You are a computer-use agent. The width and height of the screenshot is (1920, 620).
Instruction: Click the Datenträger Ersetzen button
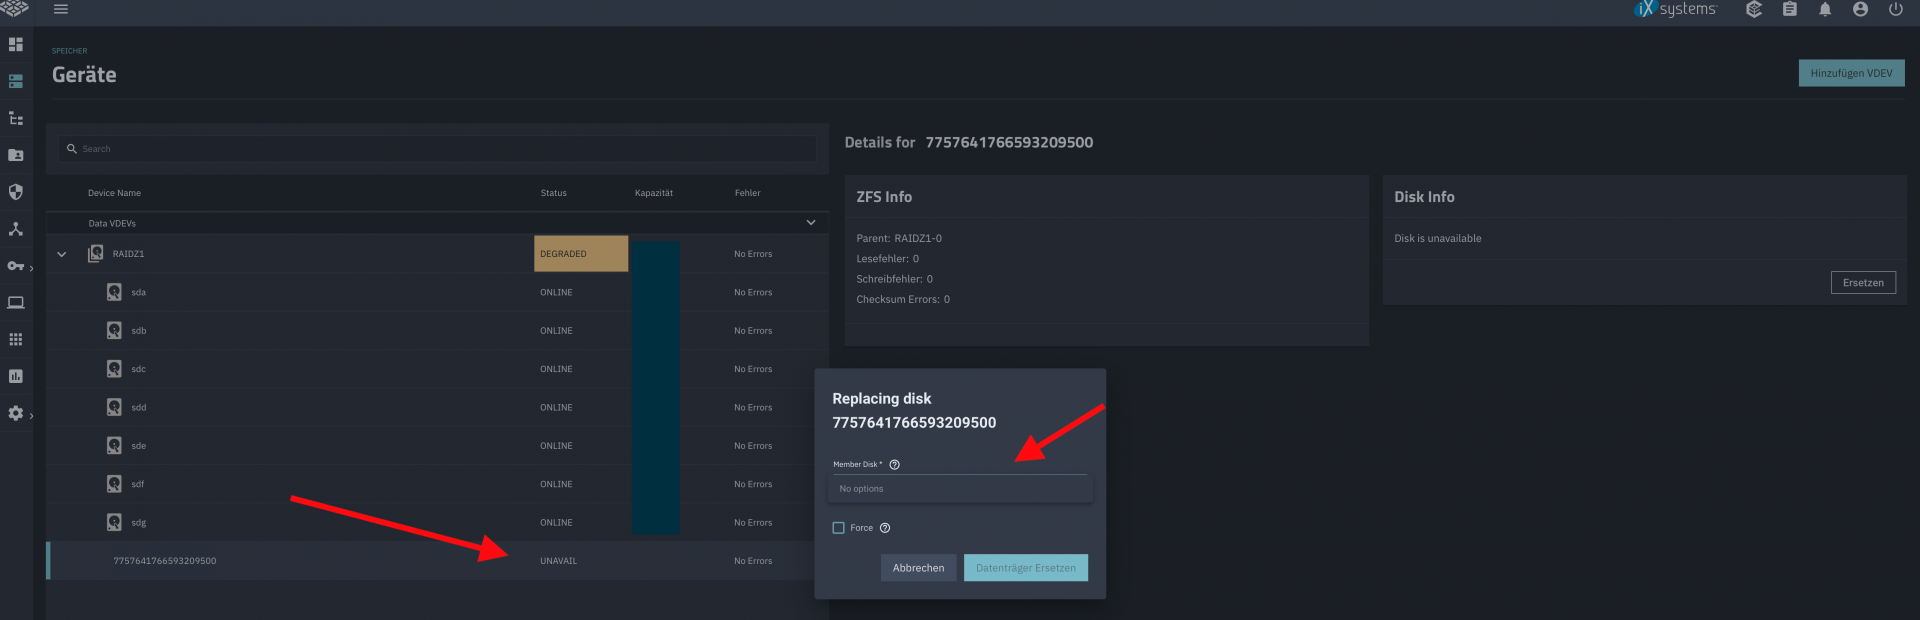[1026, 568]
